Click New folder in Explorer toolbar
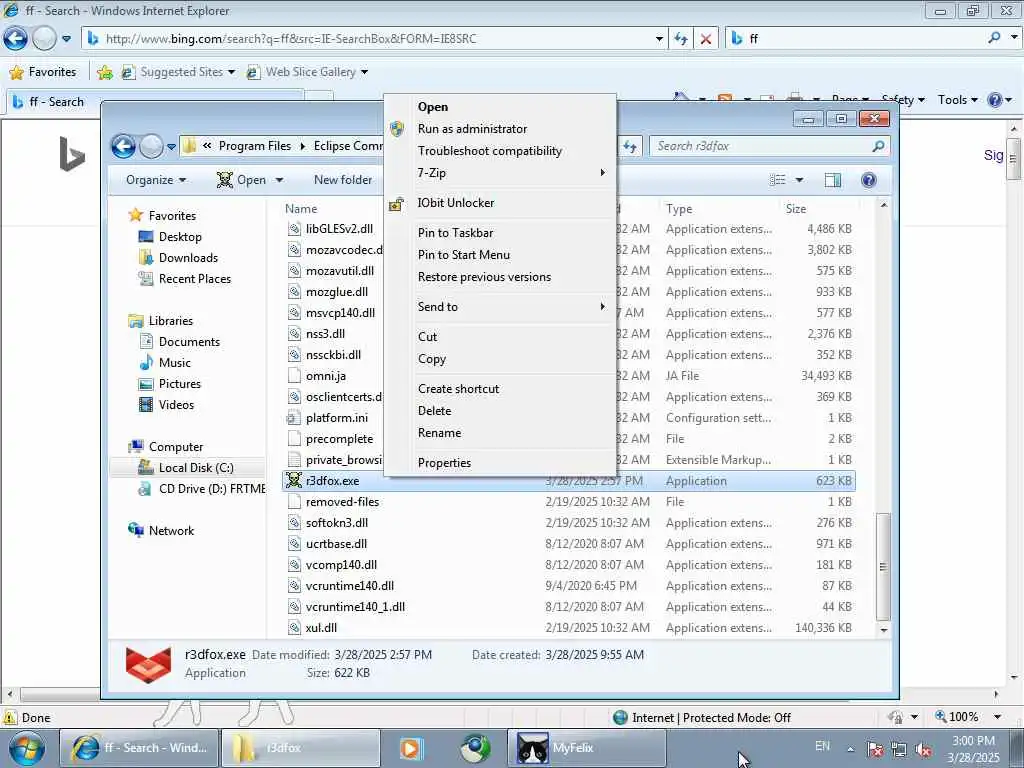This screenshot has height=768, width=1024. (x=343, y=180)
